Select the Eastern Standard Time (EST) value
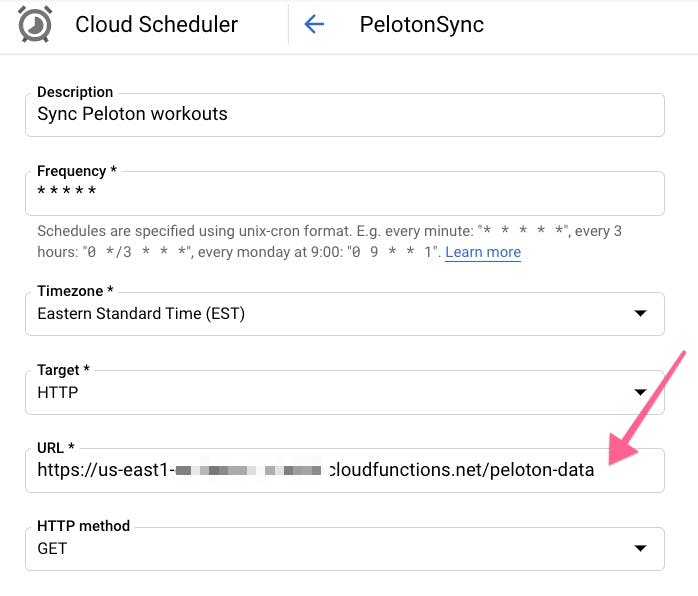Viewport: 698px width, 596px height. [x=141, y=314]
